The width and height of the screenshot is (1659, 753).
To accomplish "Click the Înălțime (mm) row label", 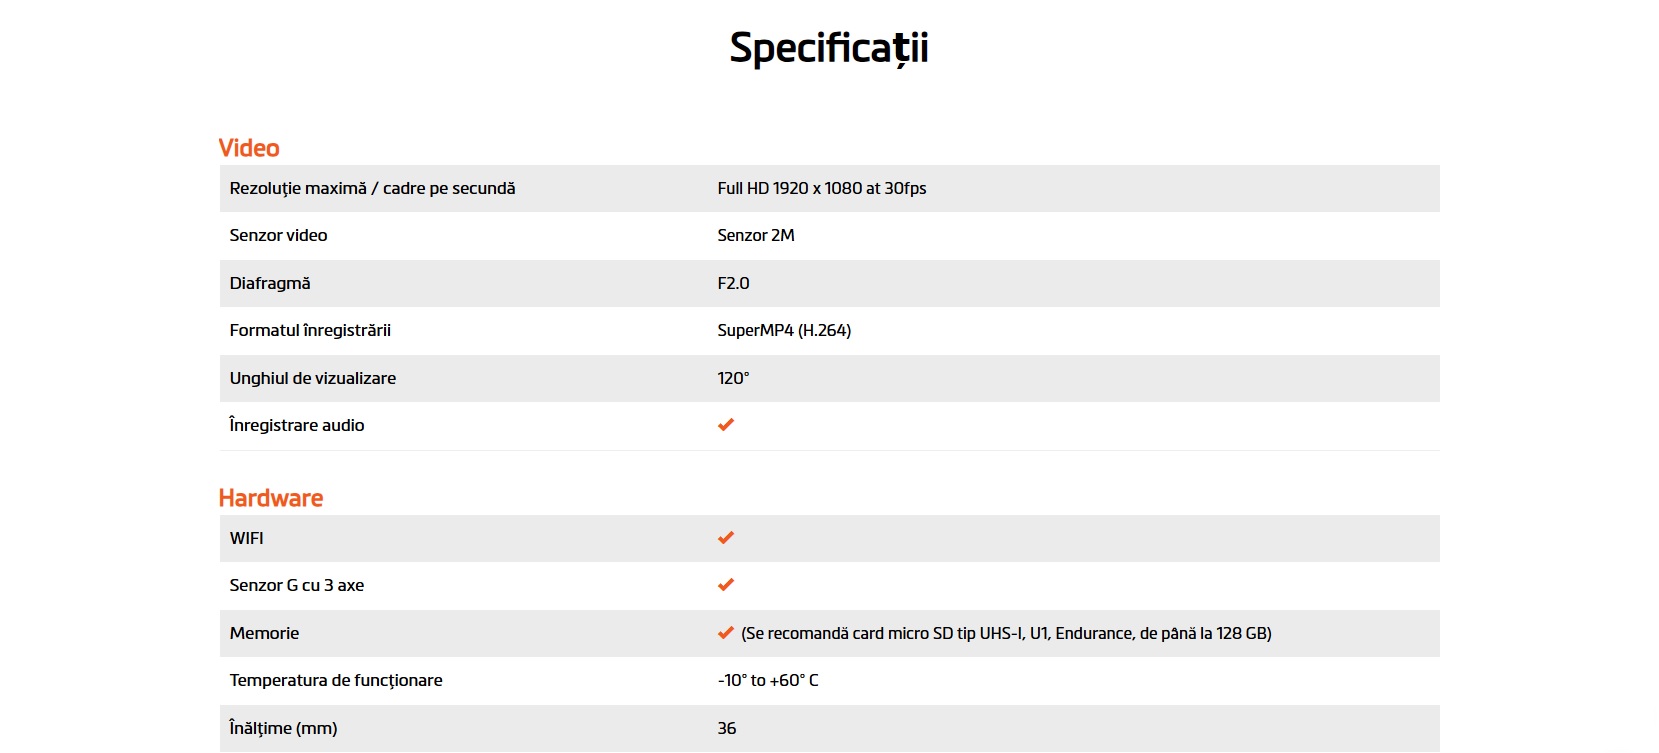I will 283,728.
